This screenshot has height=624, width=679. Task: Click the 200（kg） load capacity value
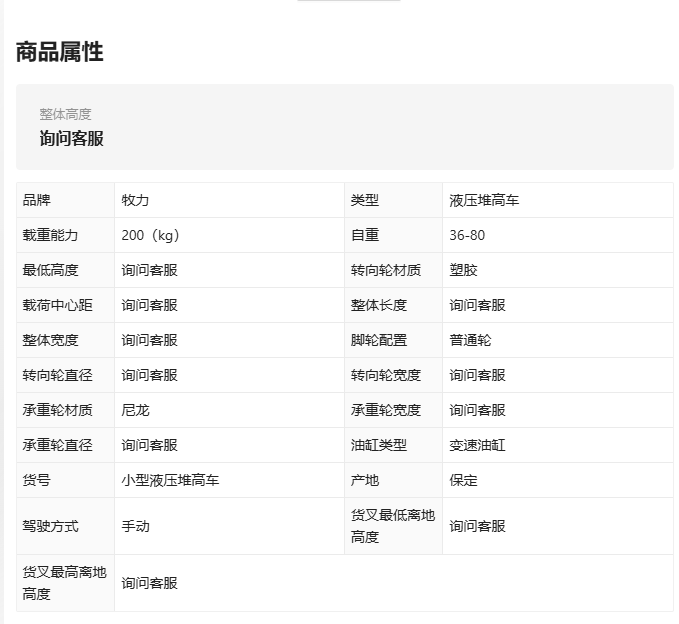click(150, 235)
